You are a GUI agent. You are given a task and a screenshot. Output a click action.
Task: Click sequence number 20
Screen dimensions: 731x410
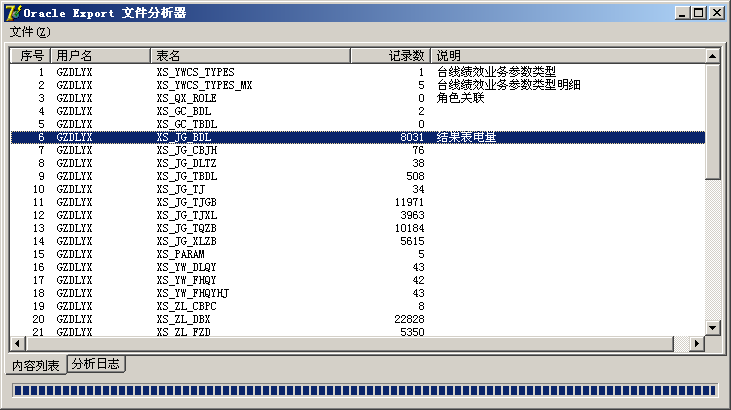click(x=38, y=320)
